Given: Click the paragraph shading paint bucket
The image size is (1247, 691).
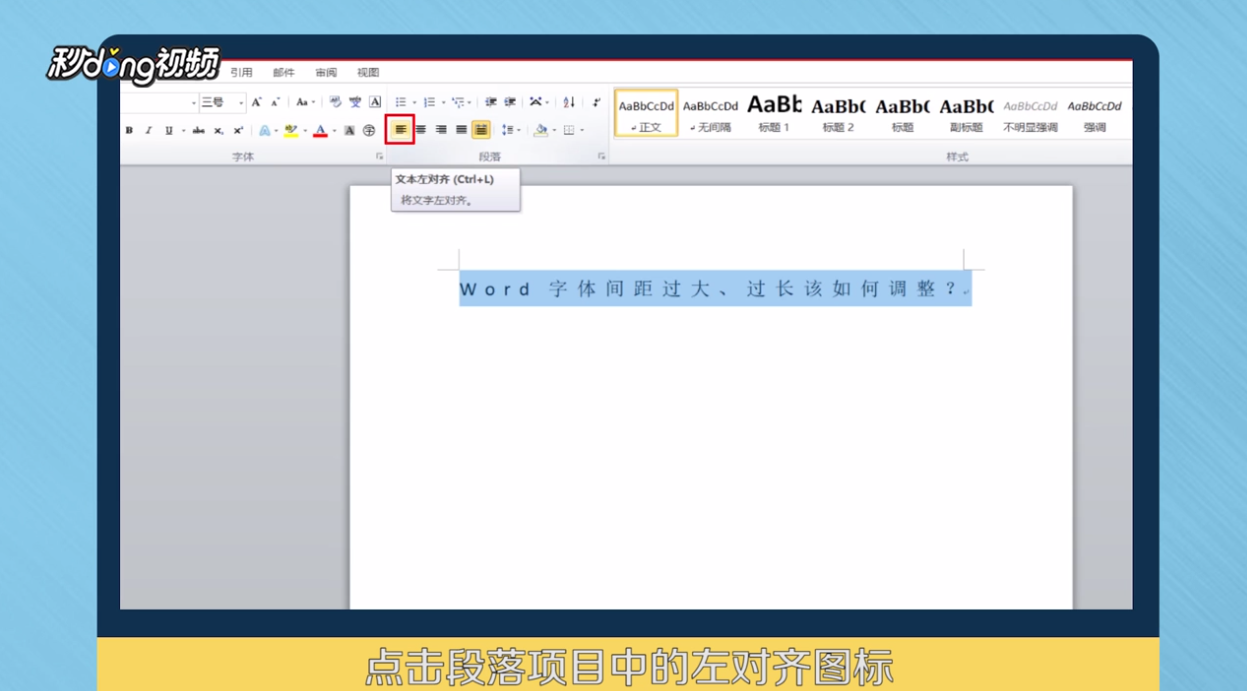Looking at the screenshot, I should (540, 130).
